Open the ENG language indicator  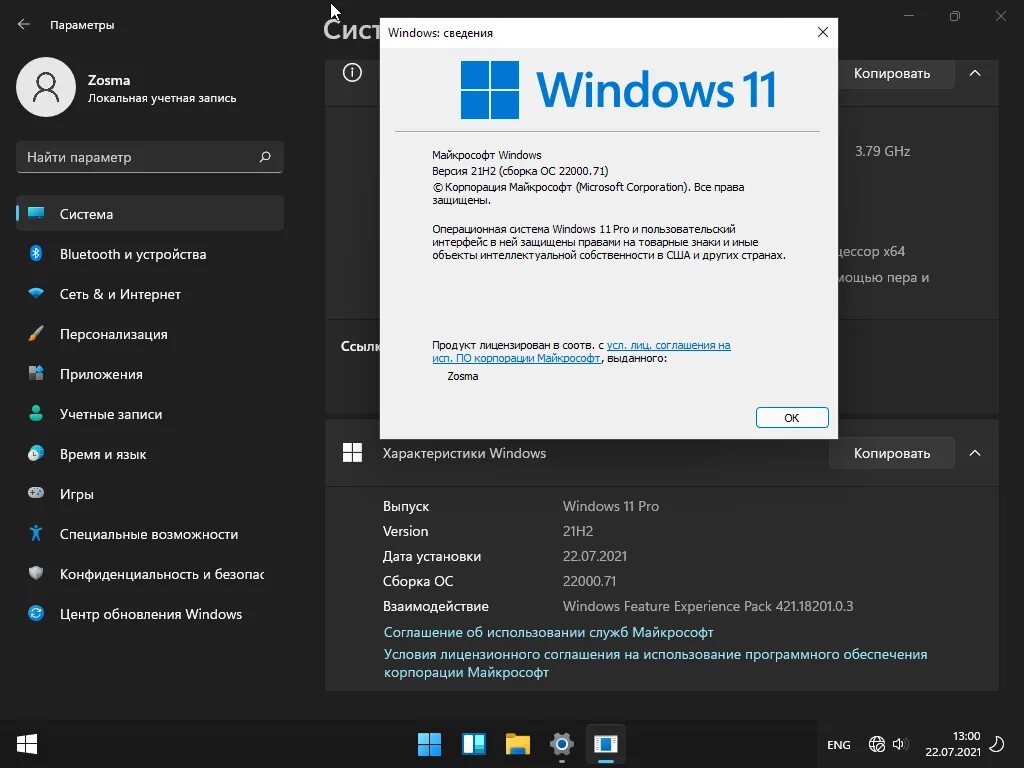pyautogui.click(x=838, y=744)
